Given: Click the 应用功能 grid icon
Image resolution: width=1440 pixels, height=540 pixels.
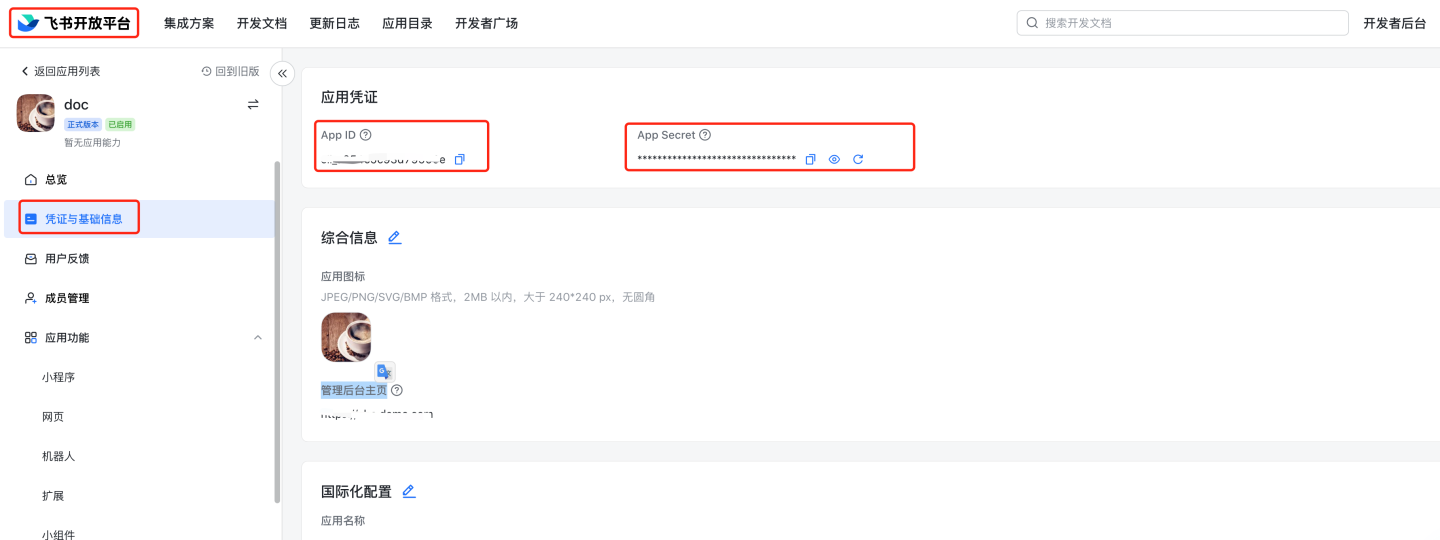Looking at the screenshot, I should (30, 338).
